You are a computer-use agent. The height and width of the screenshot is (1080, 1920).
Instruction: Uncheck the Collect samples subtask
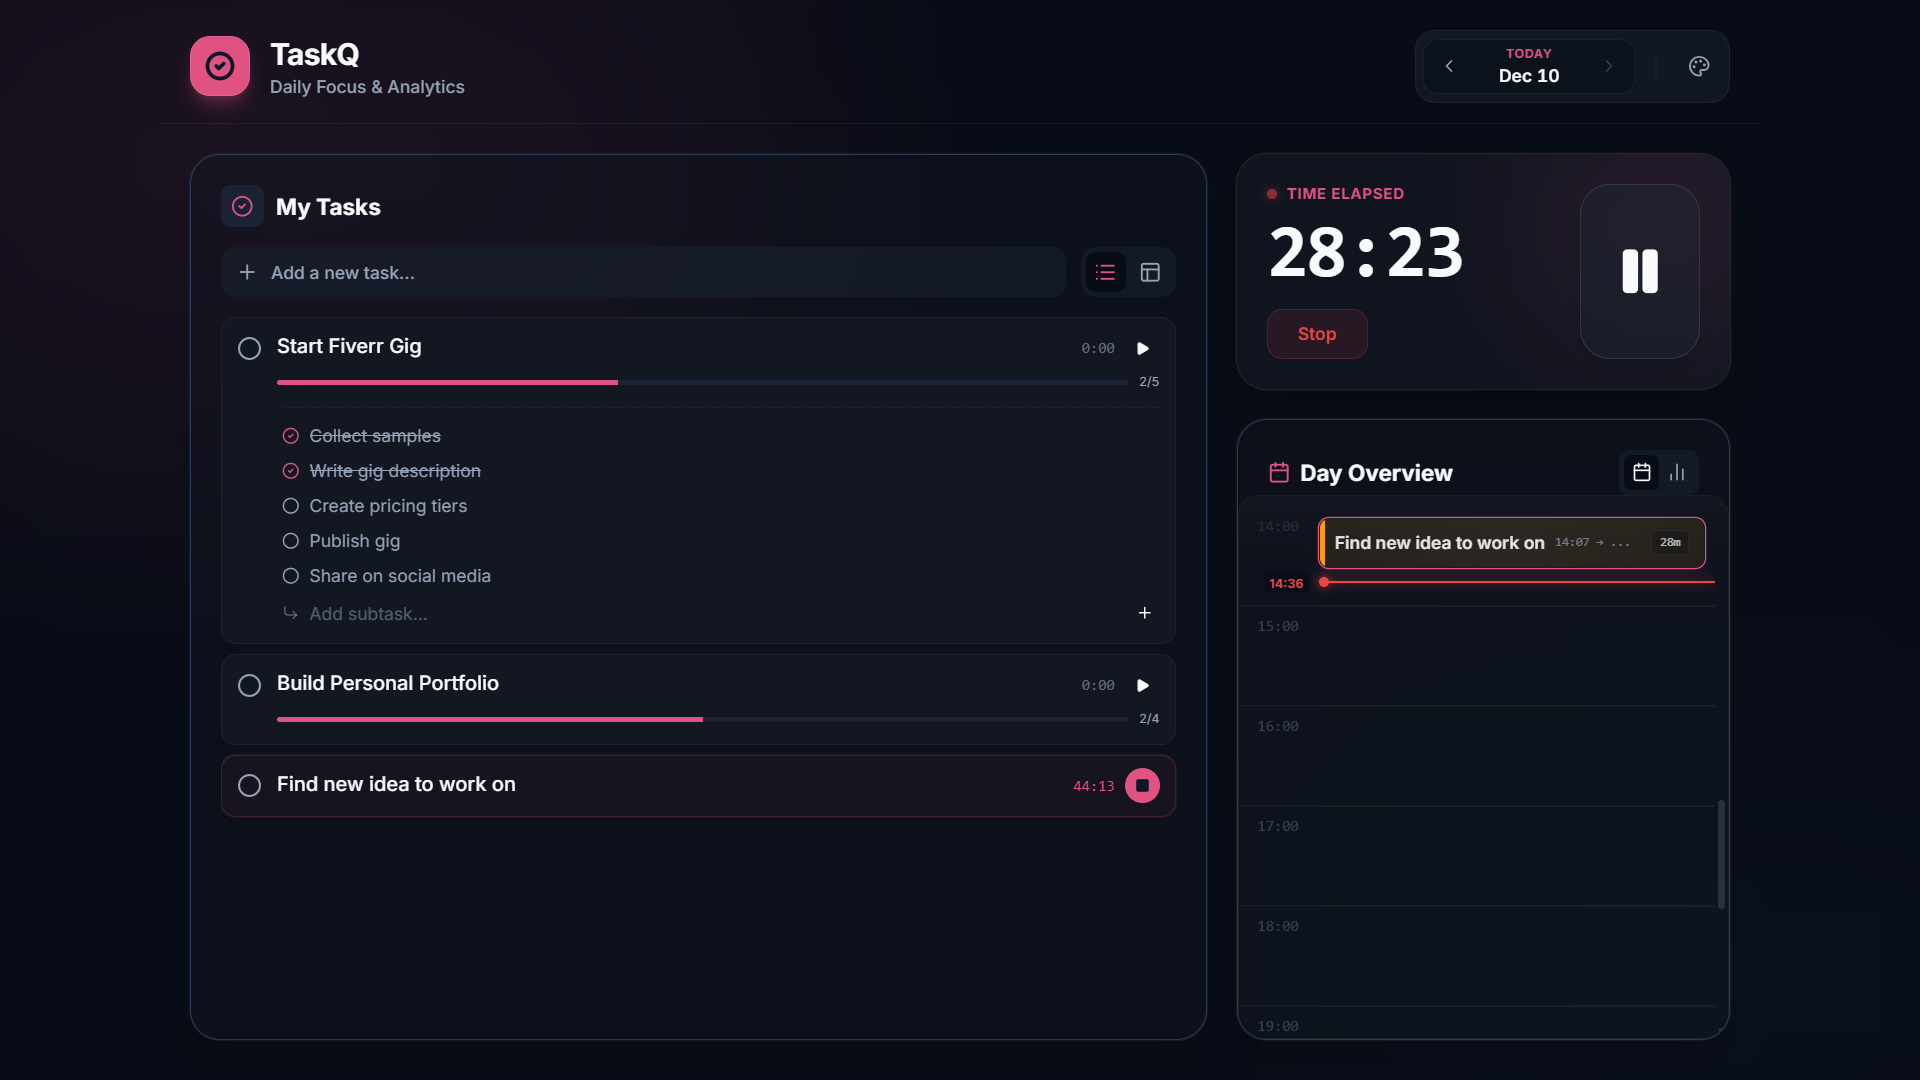pyautogui.click(x=291, y=435)
